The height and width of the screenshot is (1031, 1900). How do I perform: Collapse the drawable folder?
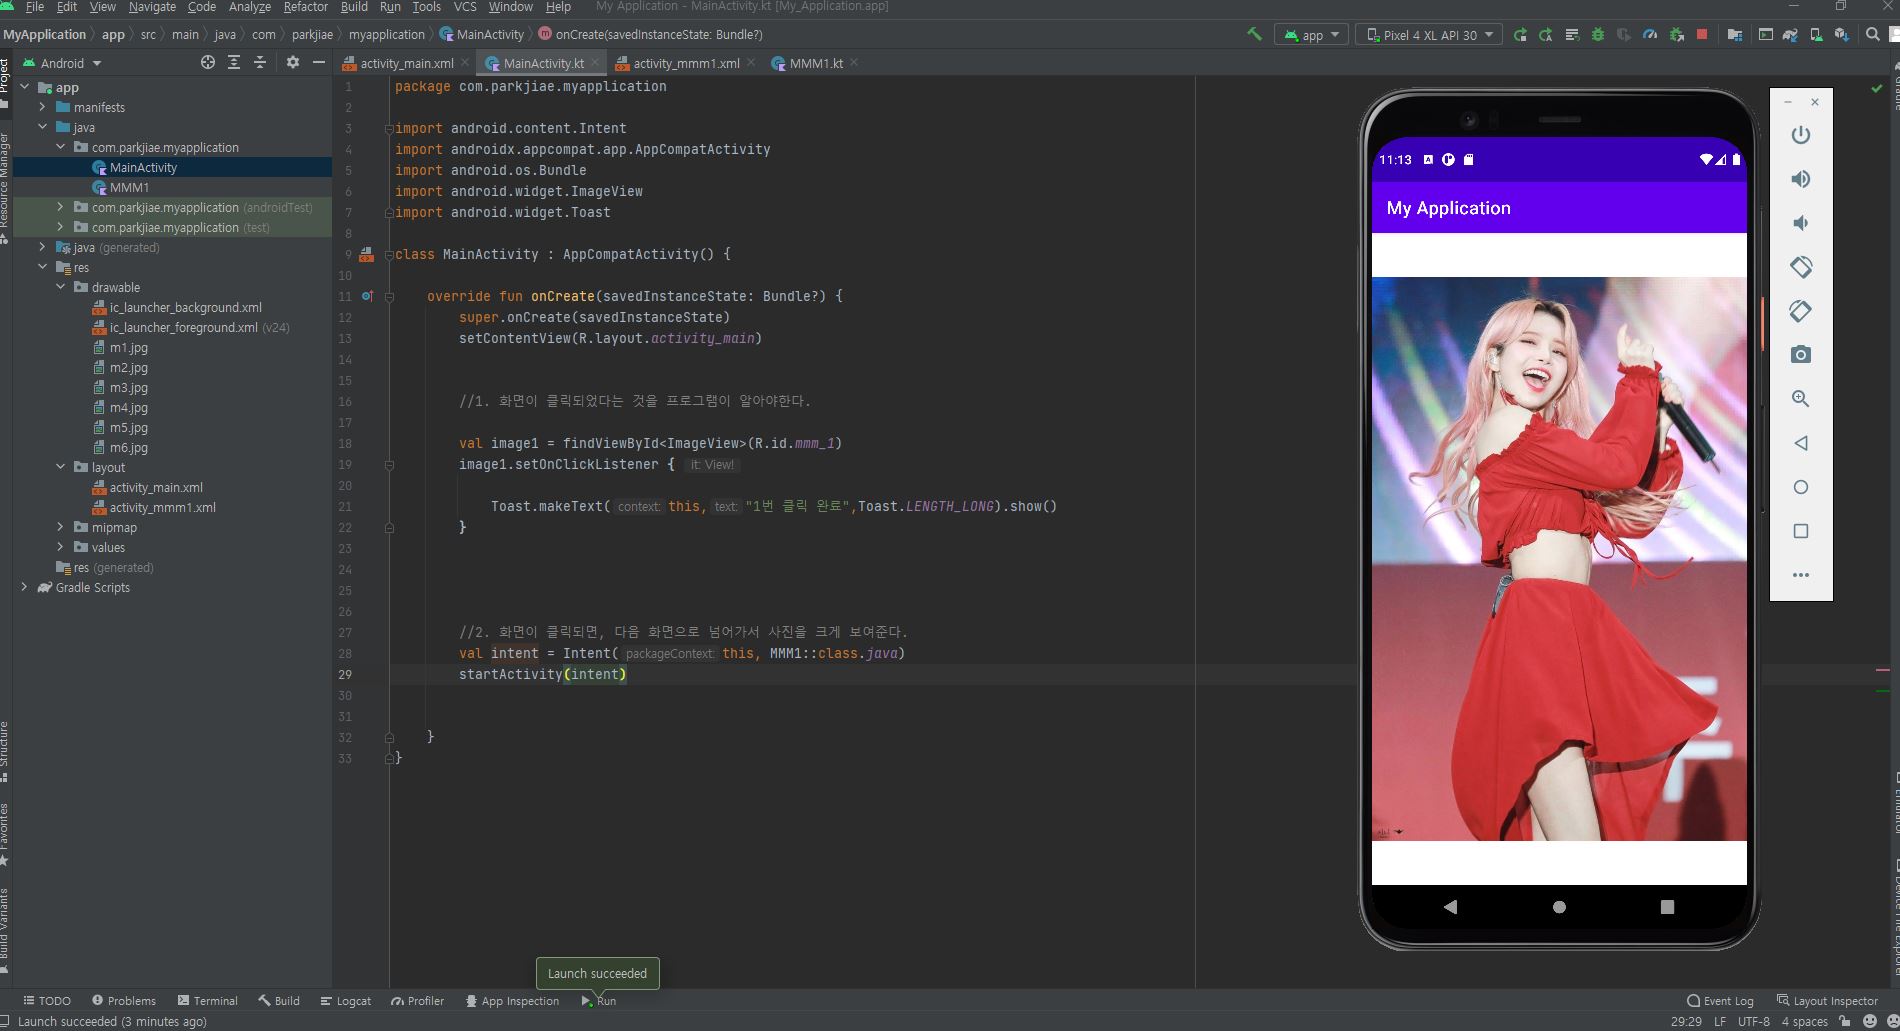[60, 287]
